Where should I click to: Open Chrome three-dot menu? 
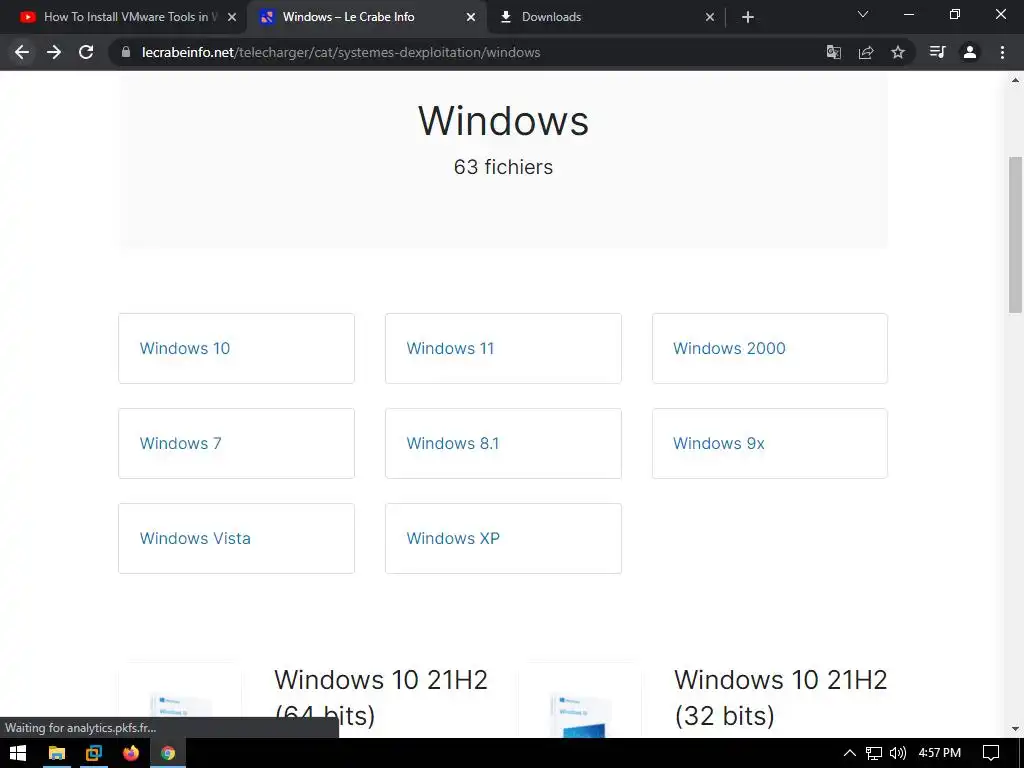pyautogui.click(x=1002, y=52)
